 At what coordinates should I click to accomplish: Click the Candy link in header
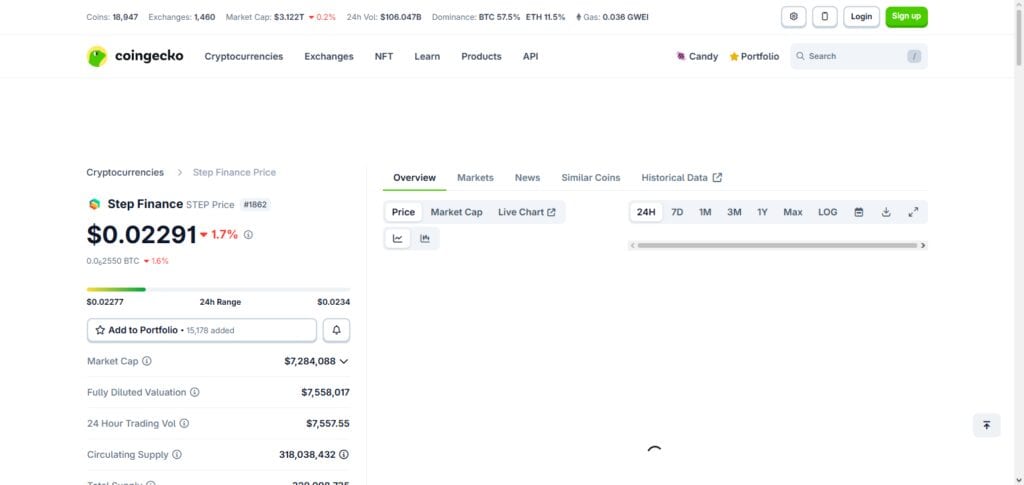pyautogui.click(x=697, y=57)
